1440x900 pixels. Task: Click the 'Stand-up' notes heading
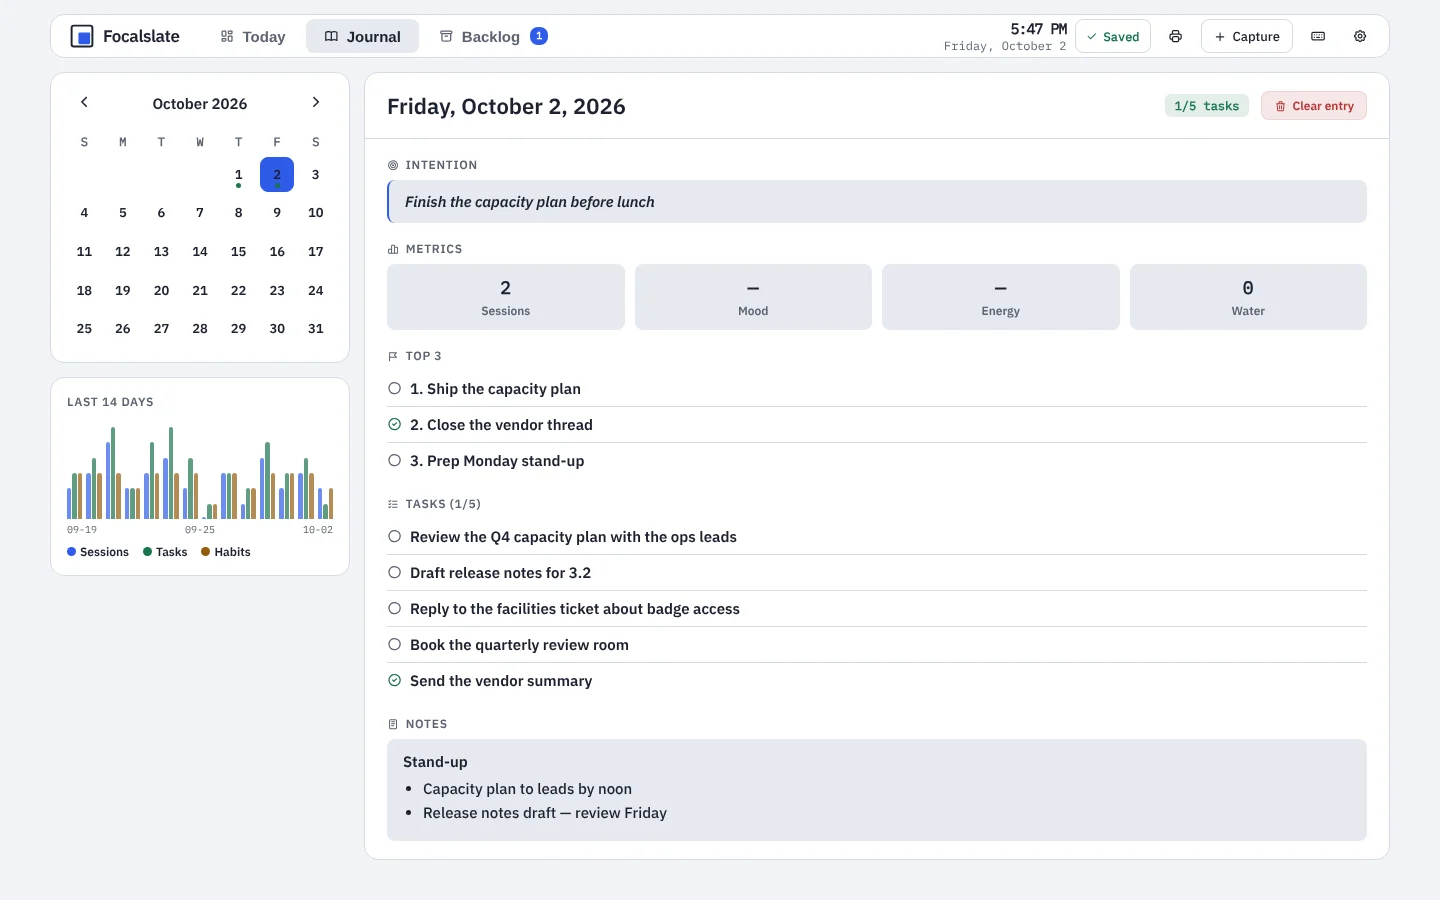[x=435, y=762]
